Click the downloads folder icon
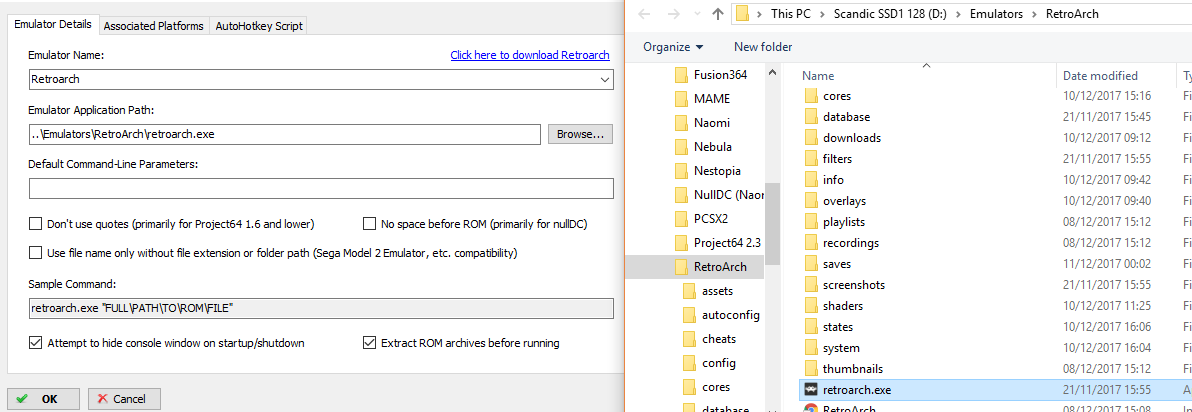Viewport: 1192px width, 412px height. coord(810,138)
